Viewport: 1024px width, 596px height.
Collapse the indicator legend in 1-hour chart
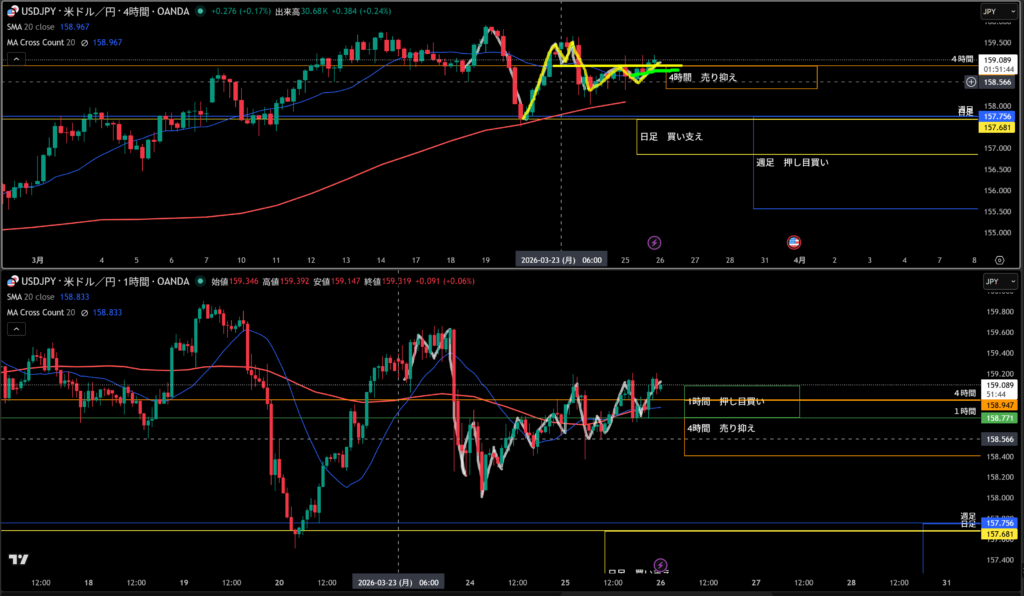tap(15, 328)
